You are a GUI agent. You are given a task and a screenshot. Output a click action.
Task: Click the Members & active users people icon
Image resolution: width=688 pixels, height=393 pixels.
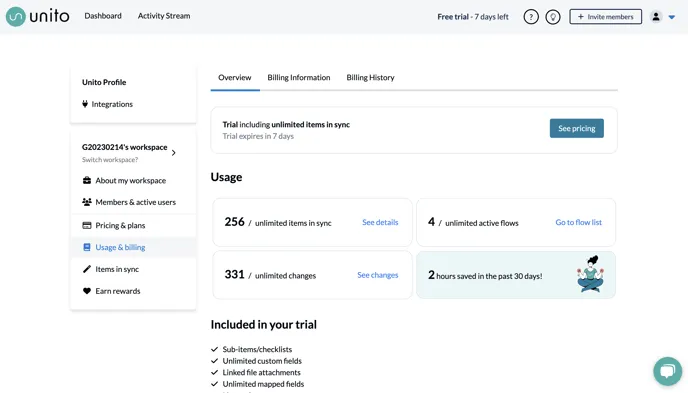[x=87, y=202]
